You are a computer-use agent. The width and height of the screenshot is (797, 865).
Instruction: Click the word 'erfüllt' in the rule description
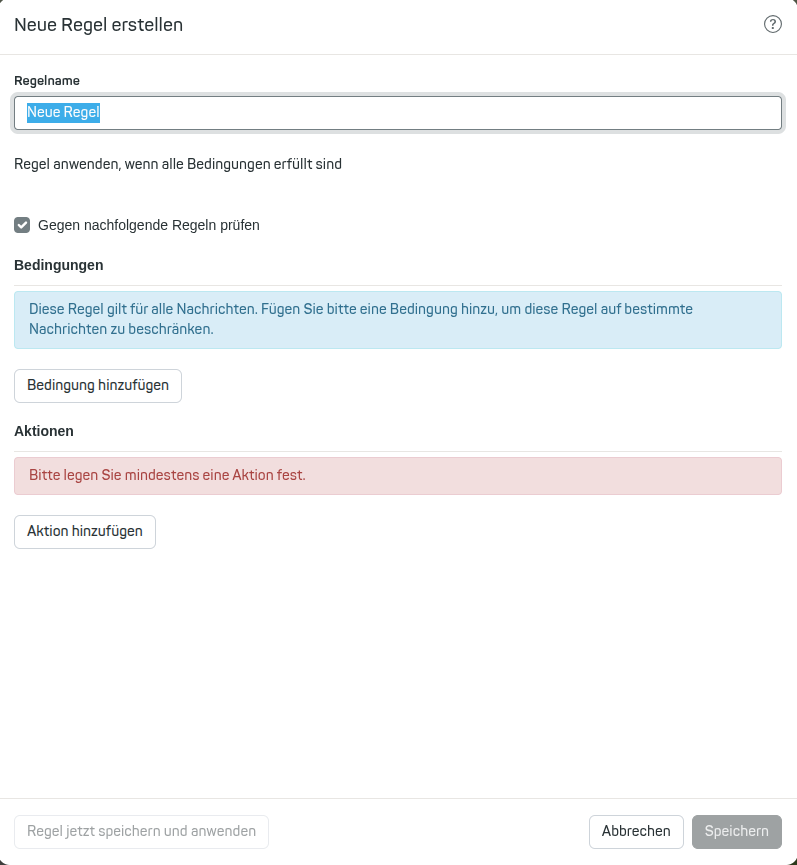coord(292,164)
